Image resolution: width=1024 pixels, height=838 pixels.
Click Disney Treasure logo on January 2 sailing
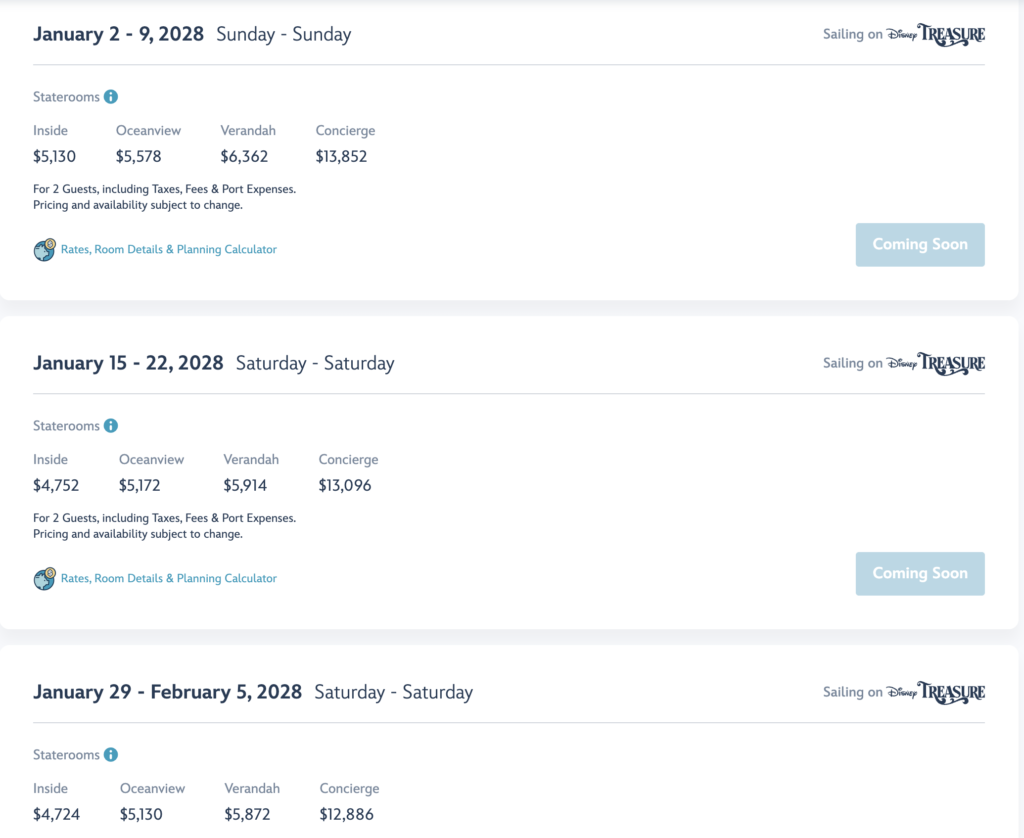[x=936, y=35]
